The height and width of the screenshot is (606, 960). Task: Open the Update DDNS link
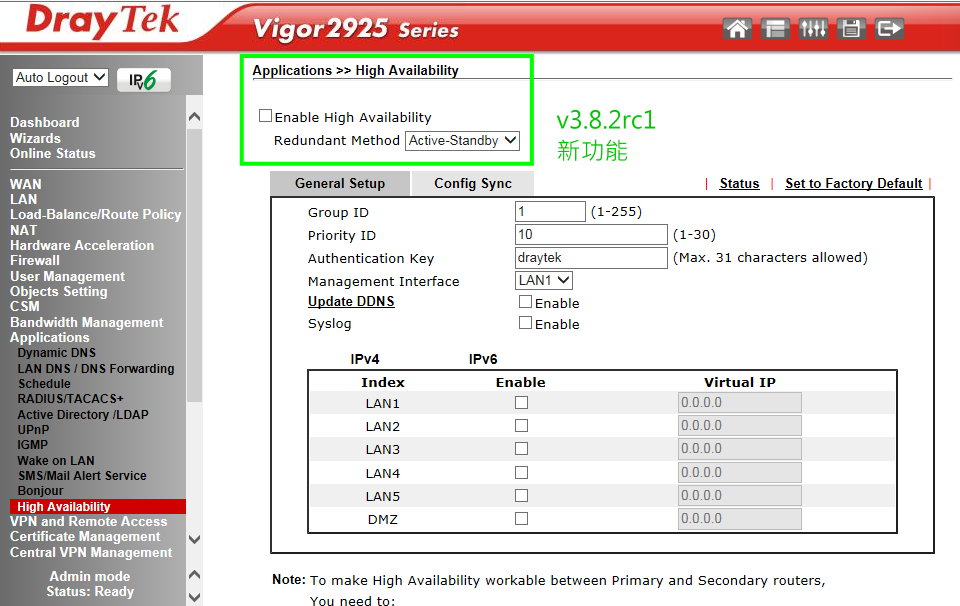[x=351, y=302]
